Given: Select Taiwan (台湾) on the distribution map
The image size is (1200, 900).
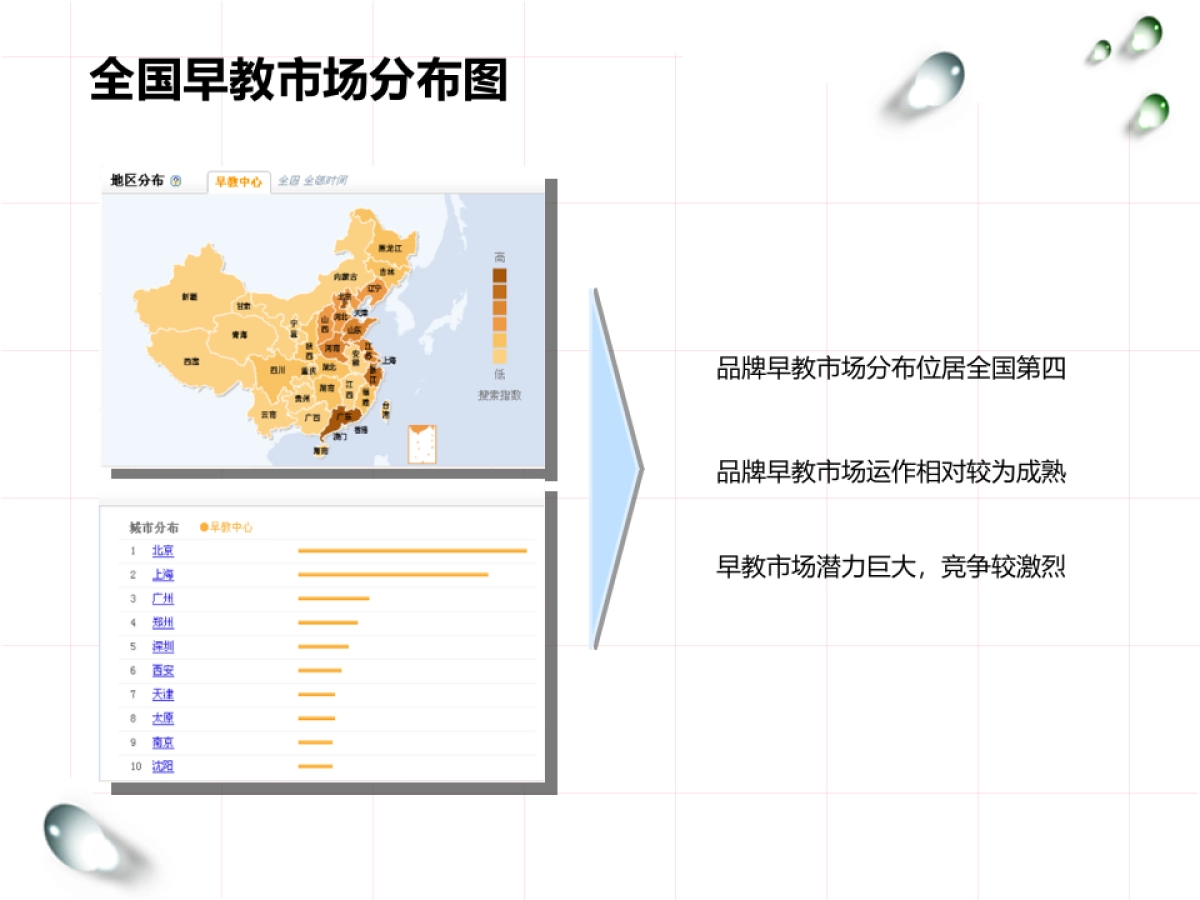Looking at the screenshot, I should [x=386, y=411].
